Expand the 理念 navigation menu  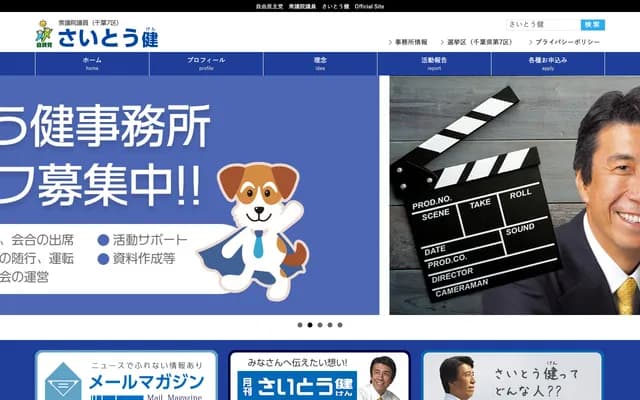pyautogui.click(x=320, y=64)
